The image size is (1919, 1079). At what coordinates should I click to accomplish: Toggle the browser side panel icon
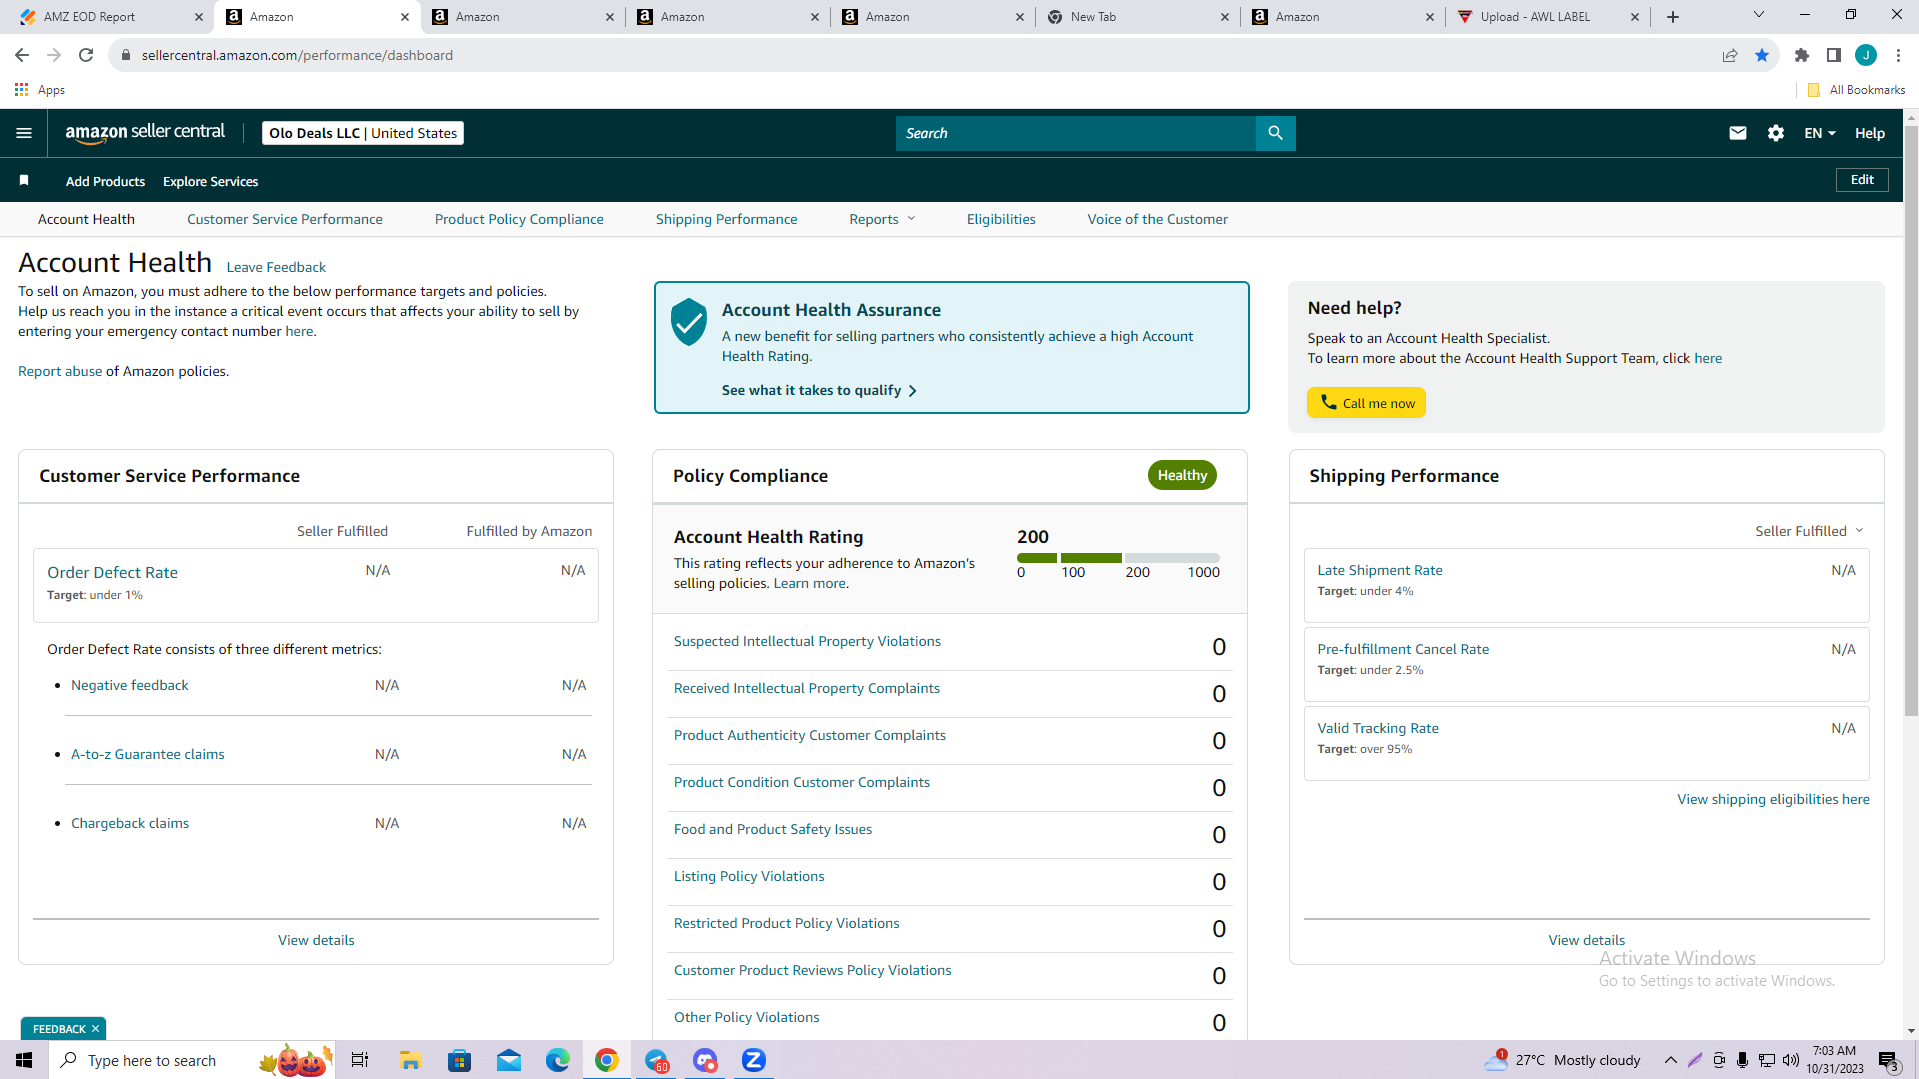coord(1834,55)
